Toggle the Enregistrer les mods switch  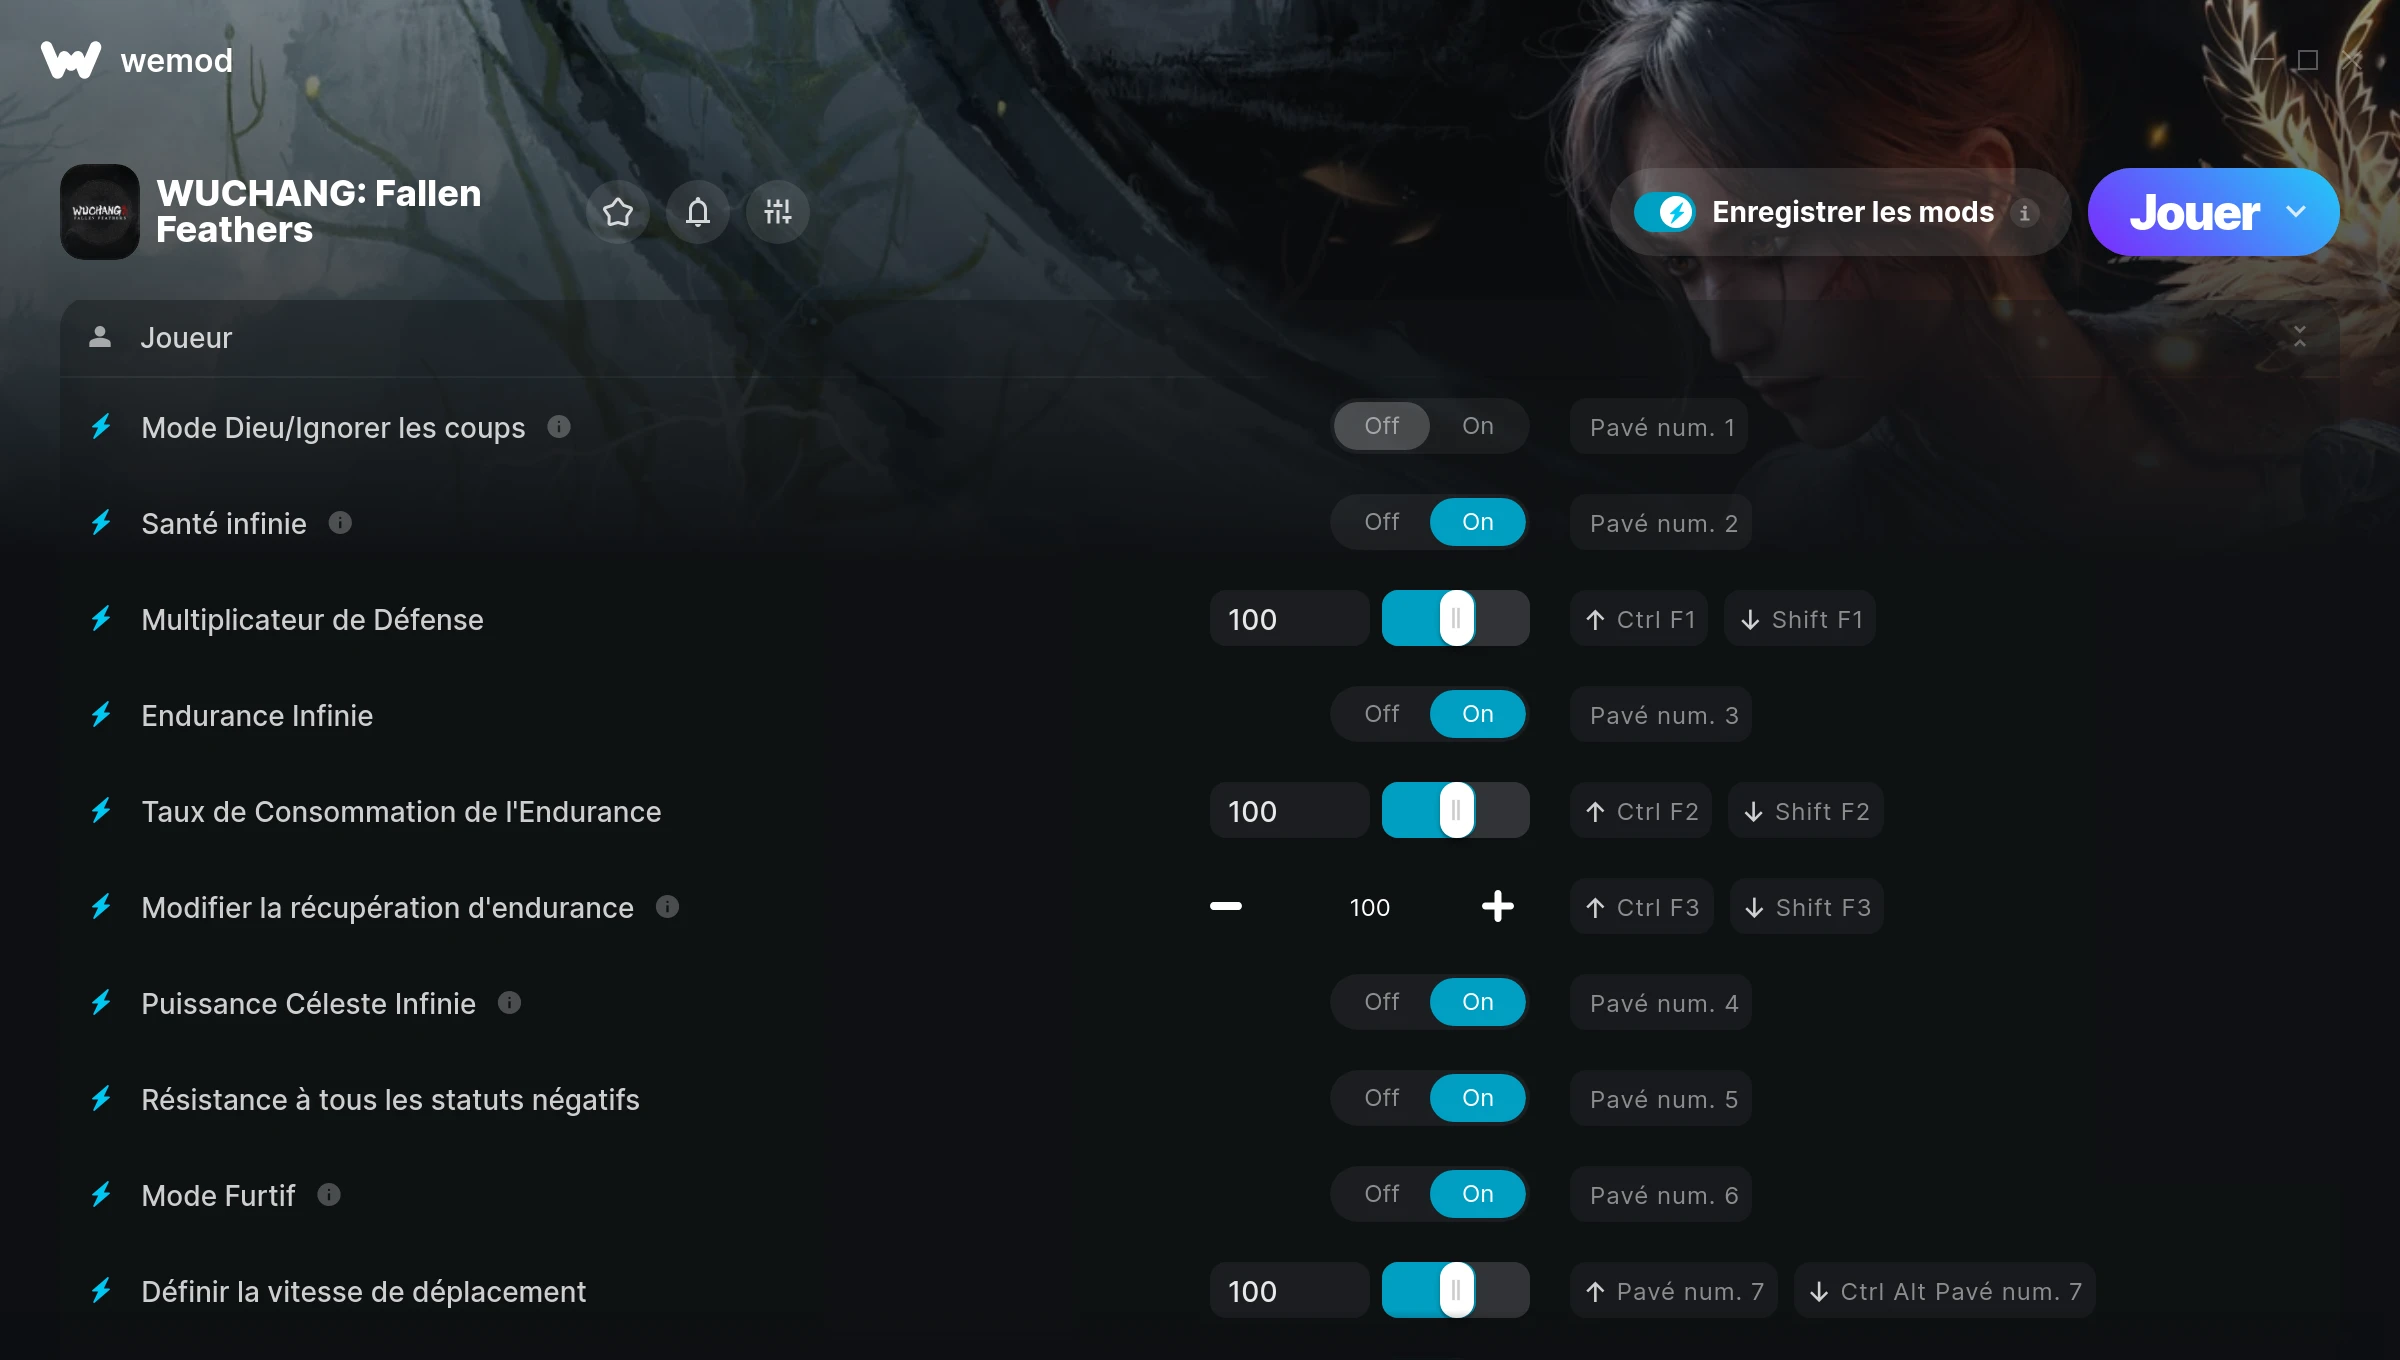(x=1664, y=212)
